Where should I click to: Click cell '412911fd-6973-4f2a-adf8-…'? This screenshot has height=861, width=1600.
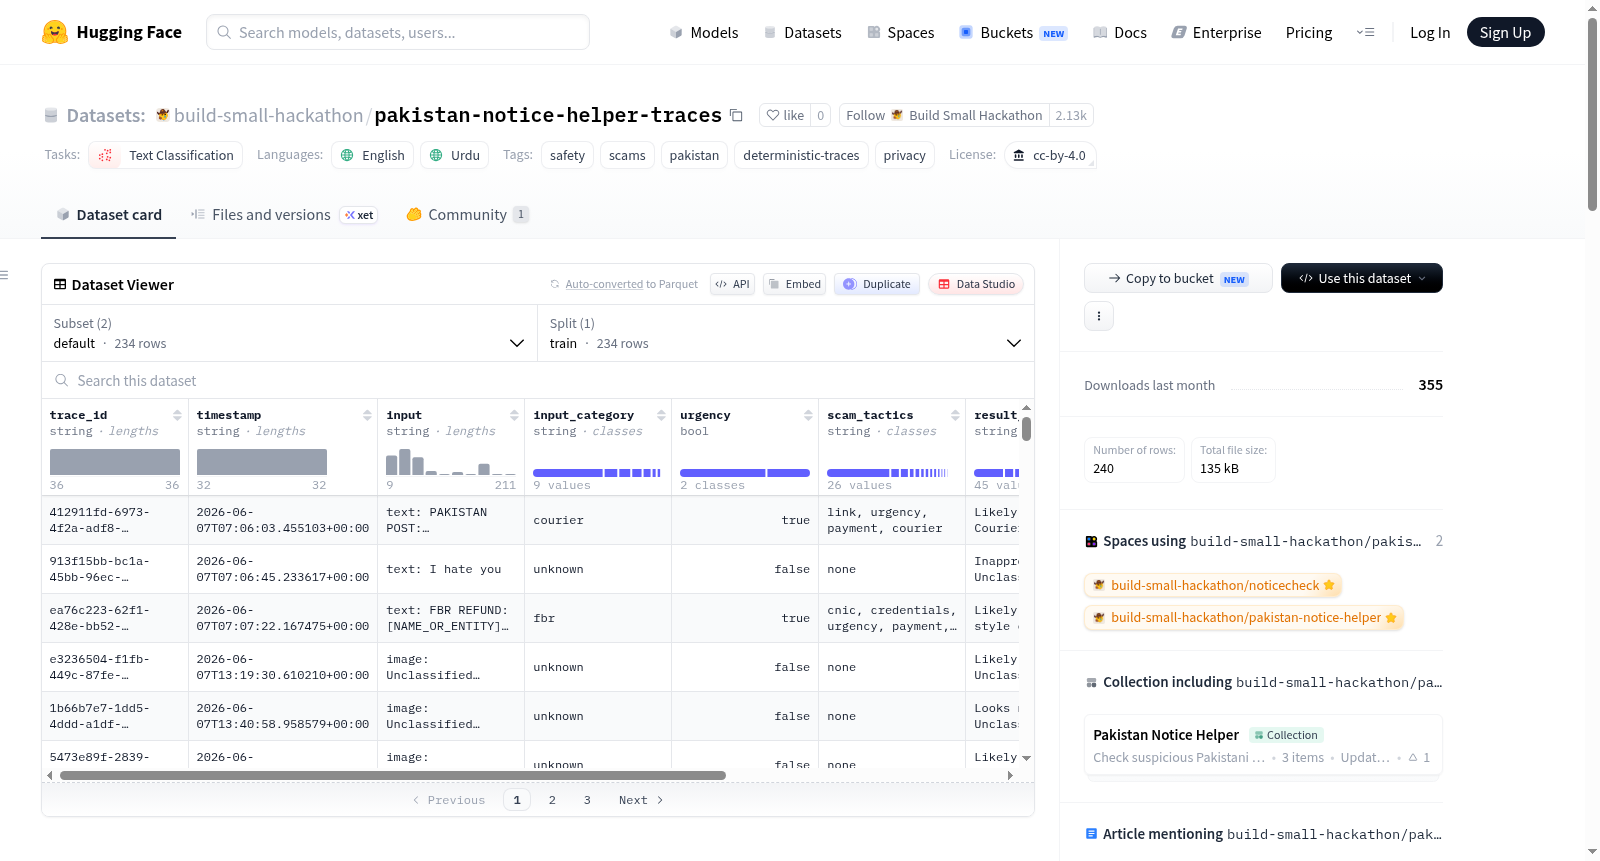click(x=115, y=520)
